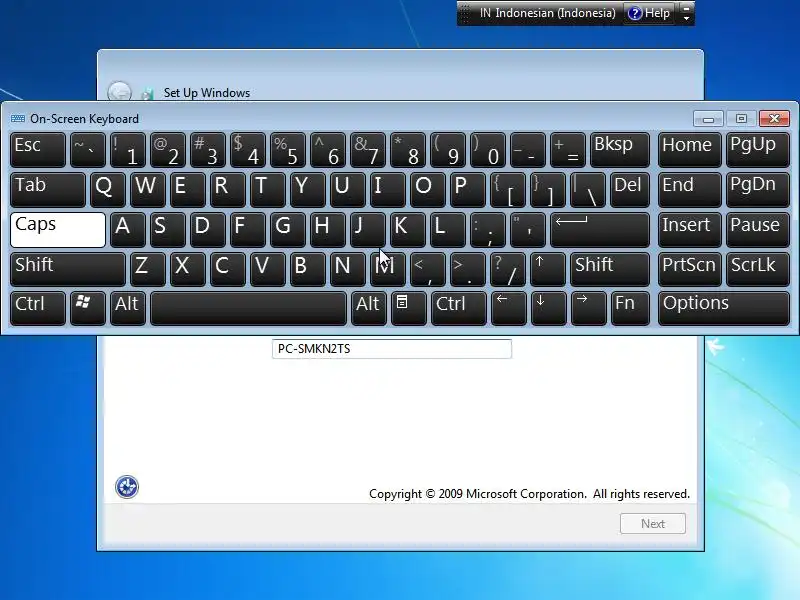
Task: Click the tilde backtick key
Action: [88, 150]
